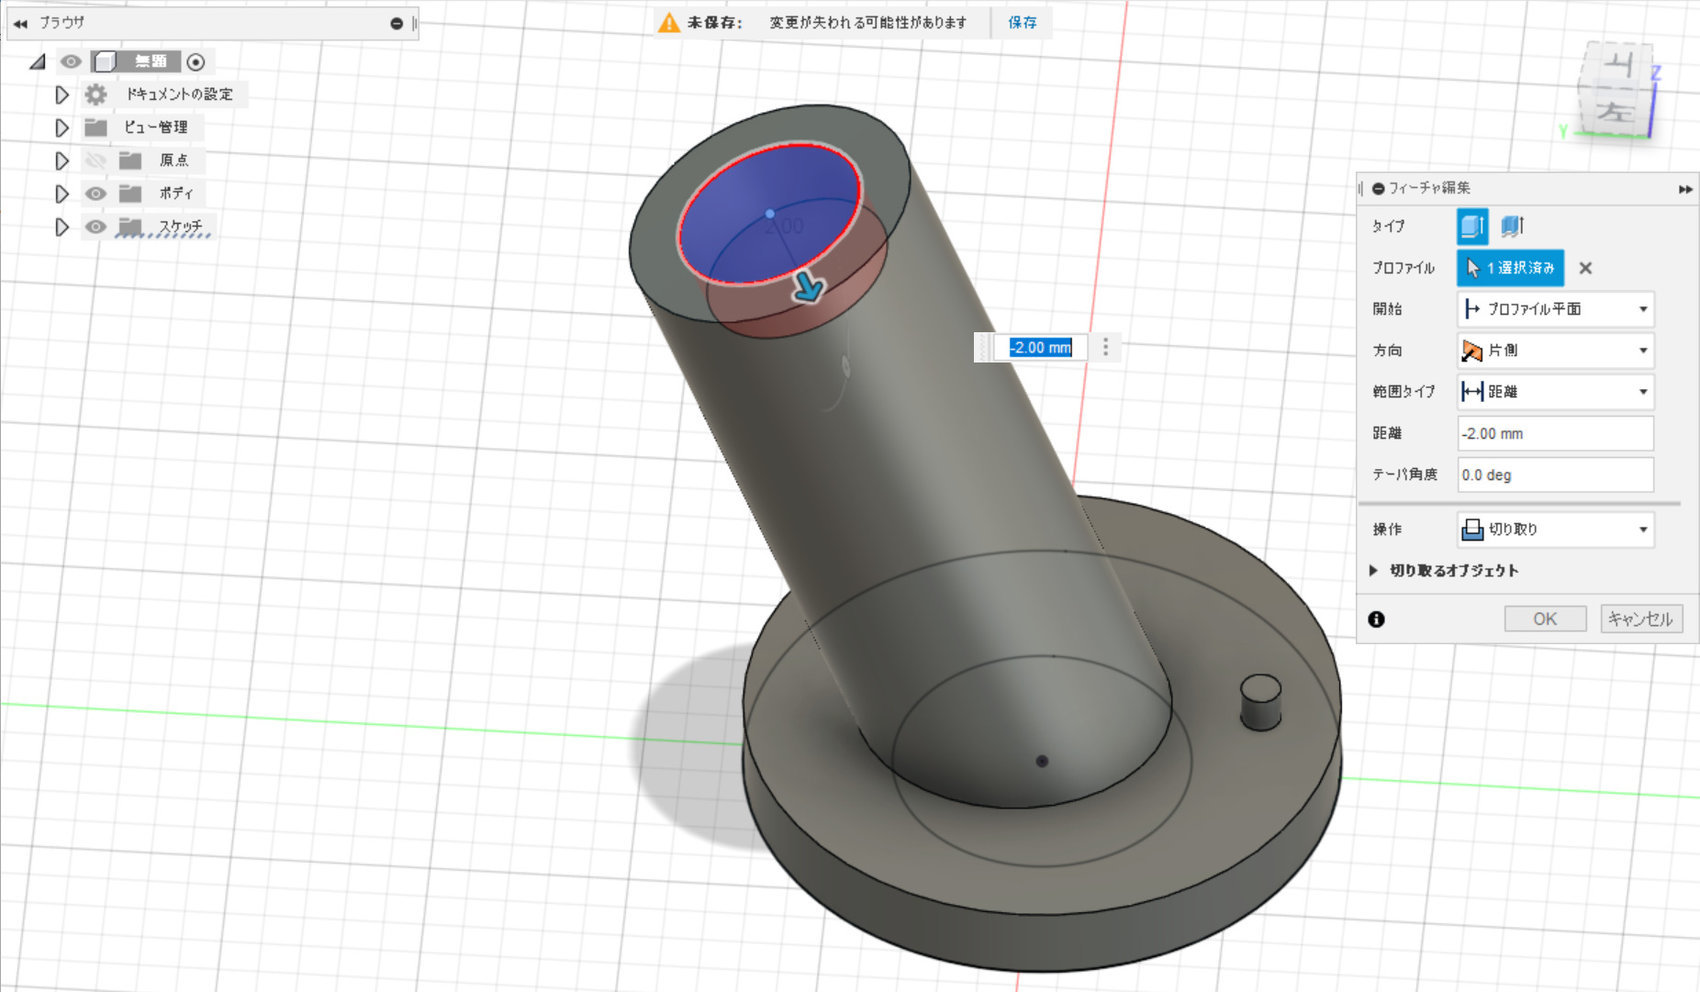1700x992 pixels.
Task: Select ボディ tree item
Action: tap(176, 193)
